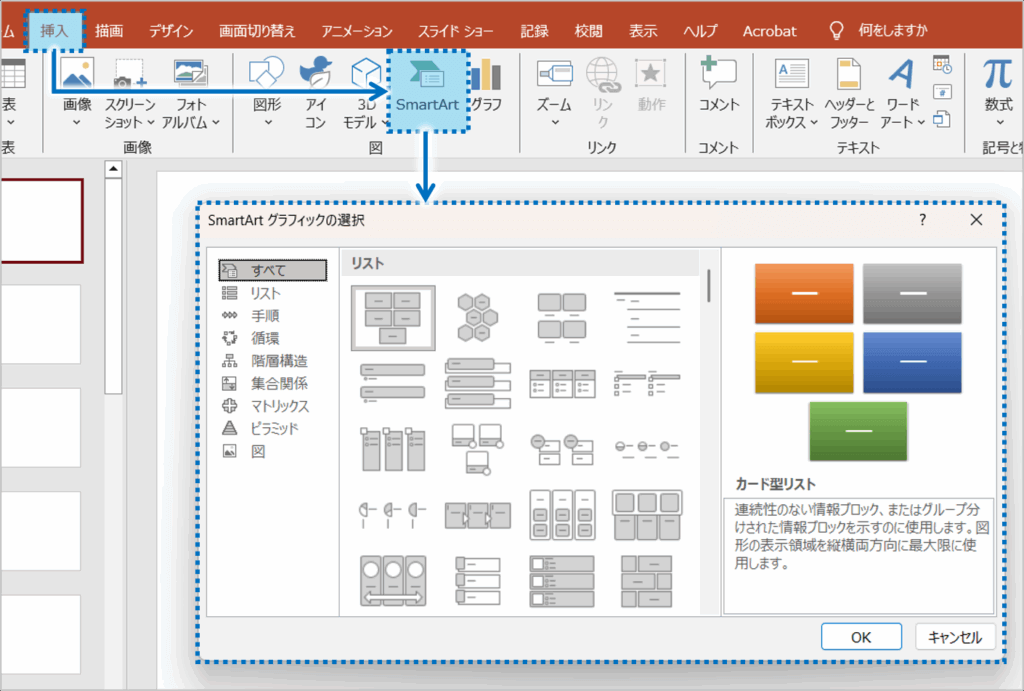Expand the テキストボックス dropdown
The width and height of the screenshot is (1024, 691).
click(813, 123)
